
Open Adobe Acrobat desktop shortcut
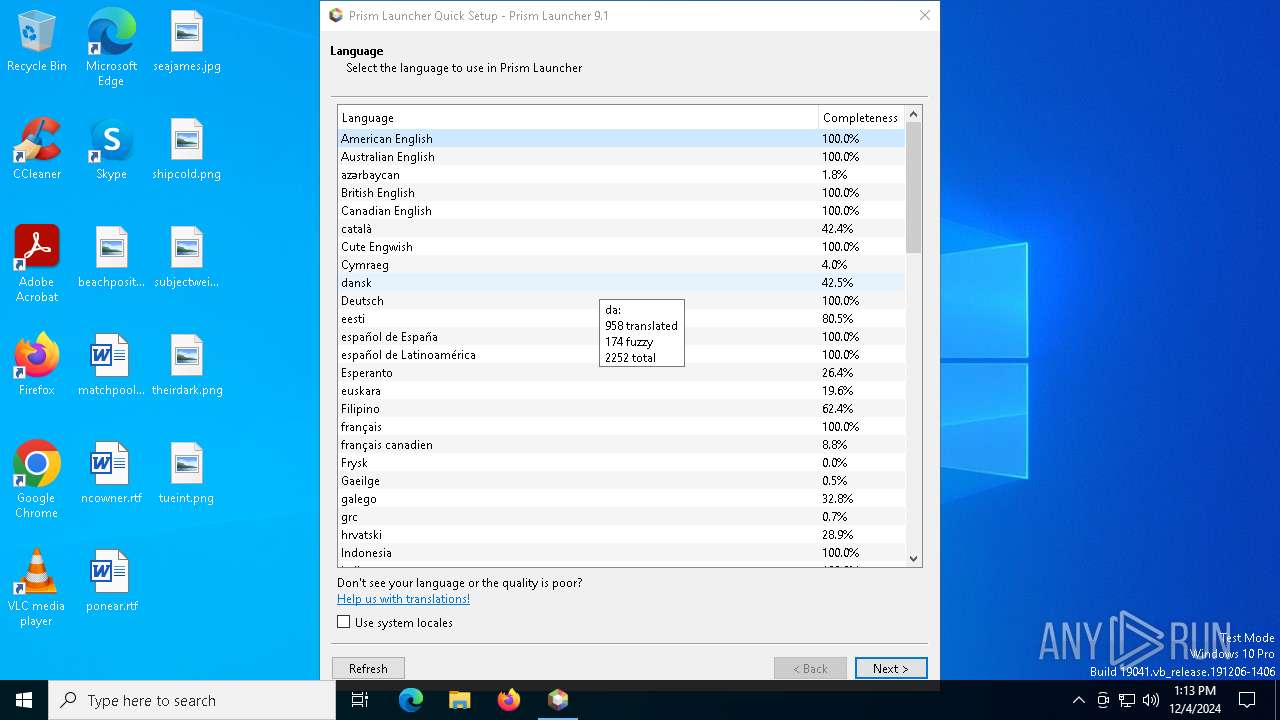[37, 264]
